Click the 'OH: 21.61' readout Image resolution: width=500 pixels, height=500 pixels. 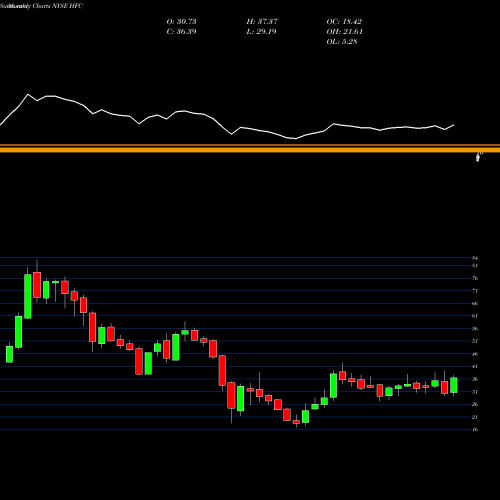(344, 31)
